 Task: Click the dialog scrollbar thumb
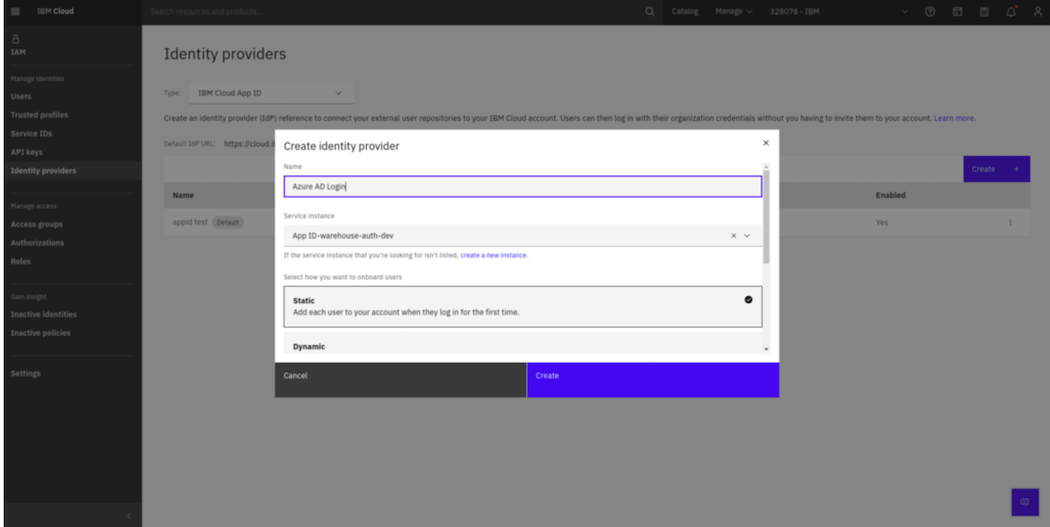coord(767,216)
